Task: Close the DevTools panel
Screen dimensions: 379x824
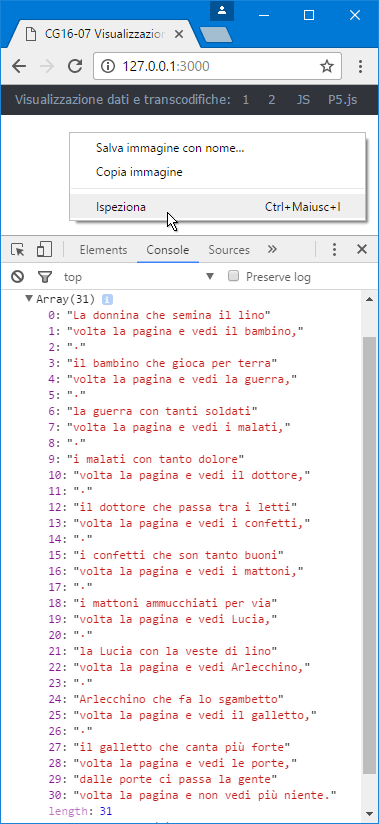Action: pos(362,250)
